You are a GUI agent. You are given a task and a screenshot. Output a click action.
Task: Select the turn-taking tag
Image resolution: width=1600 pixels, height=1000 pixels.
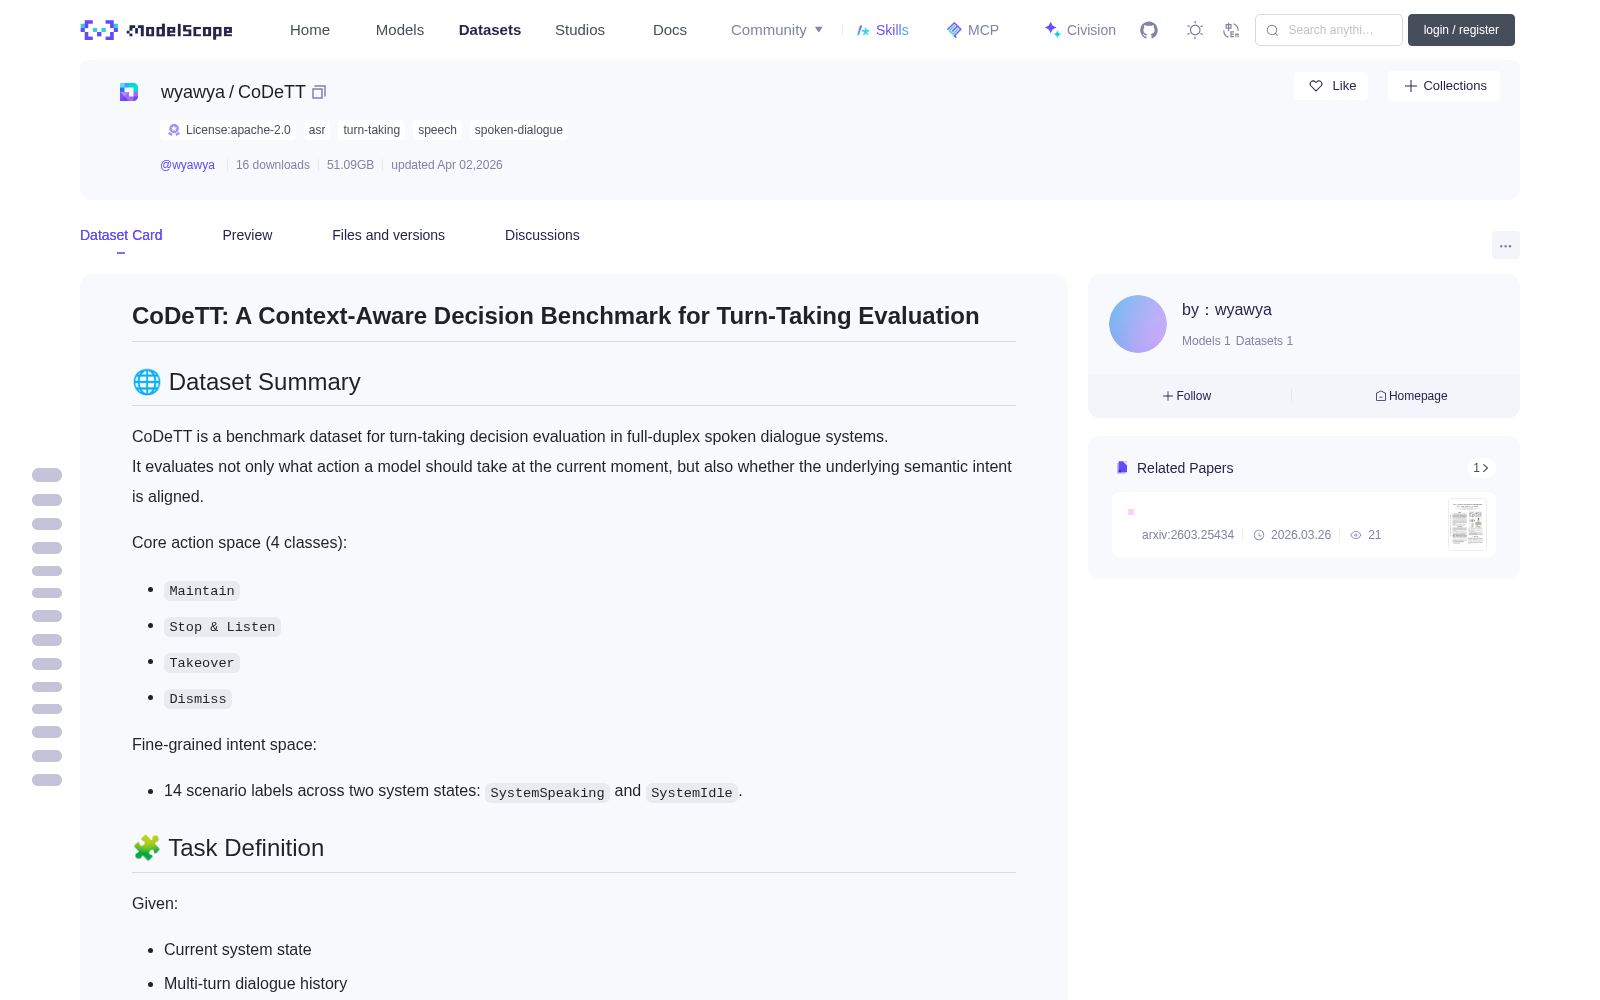[371, 130]
